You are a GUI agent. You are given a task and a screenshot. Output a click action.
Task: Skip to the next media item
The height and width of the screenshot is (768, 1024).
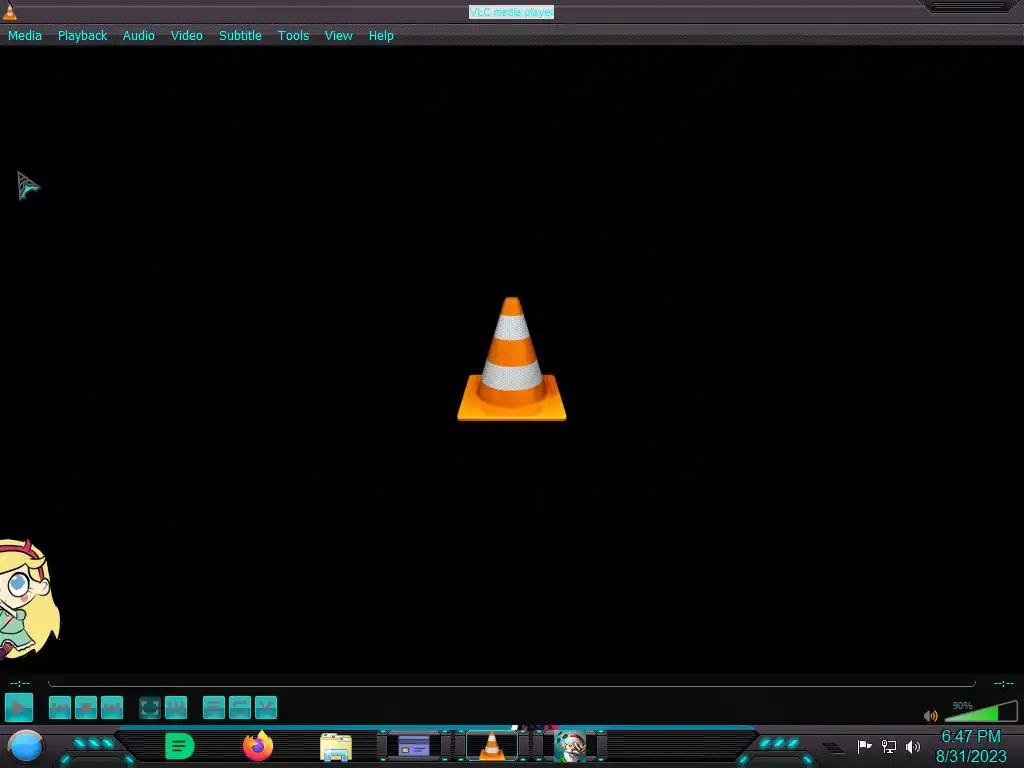[112, 708]
